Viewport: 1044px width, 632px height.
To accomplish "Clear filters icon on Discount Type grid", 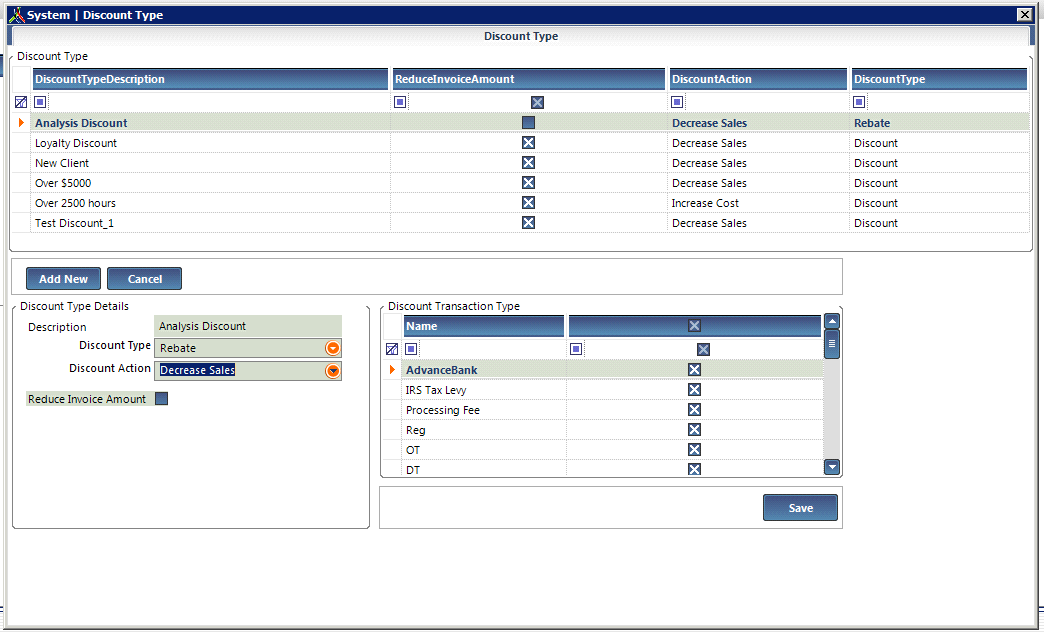I will pyautogui.click(x=21, y=102).
